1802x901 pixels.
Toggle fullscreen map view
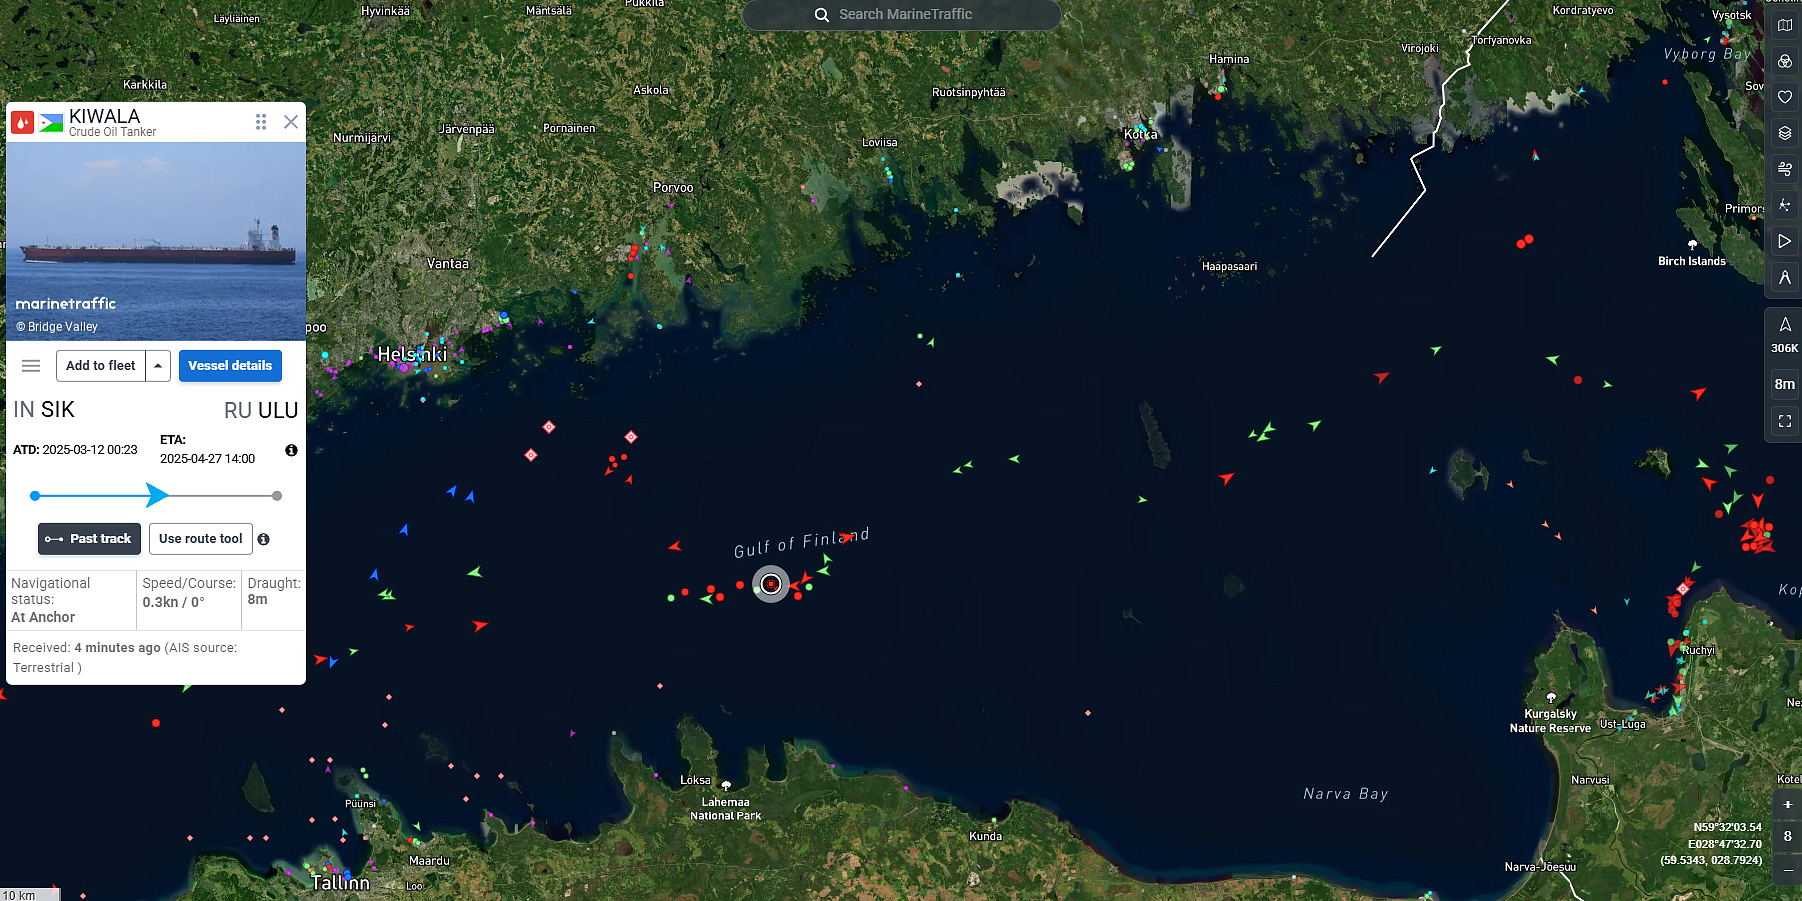[1785, 421]
